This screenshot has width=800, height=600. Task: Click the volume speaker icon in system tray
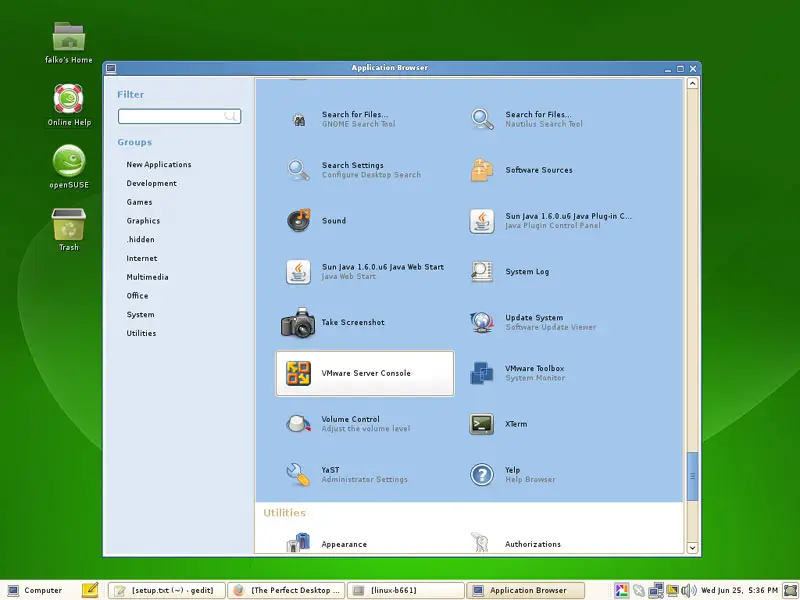coord(689,590)
